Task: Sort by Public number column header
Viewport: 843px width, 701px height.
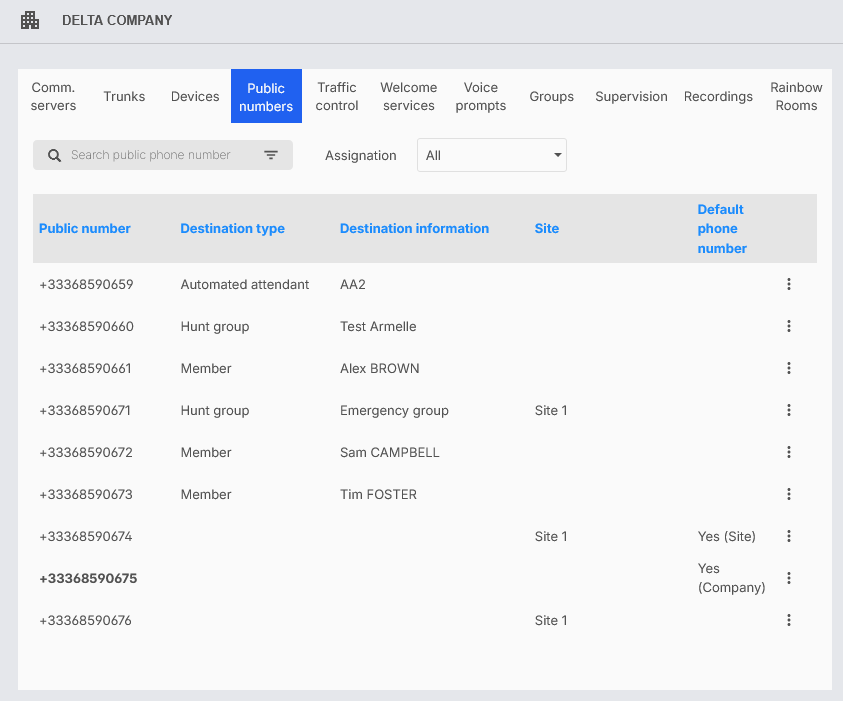Action: [x=85, y=229]
